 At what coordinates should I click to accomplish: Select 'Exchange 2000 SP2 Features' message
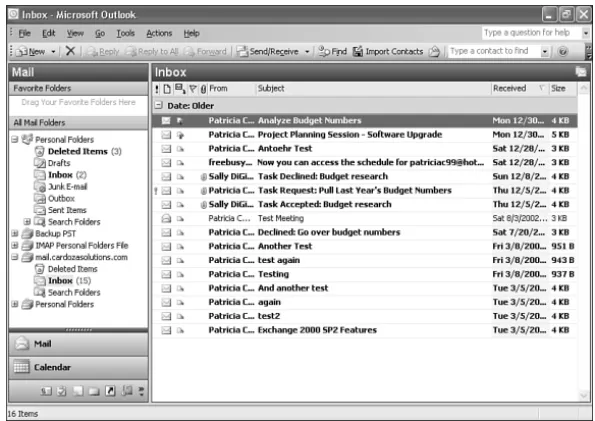[x=365, y=330]
